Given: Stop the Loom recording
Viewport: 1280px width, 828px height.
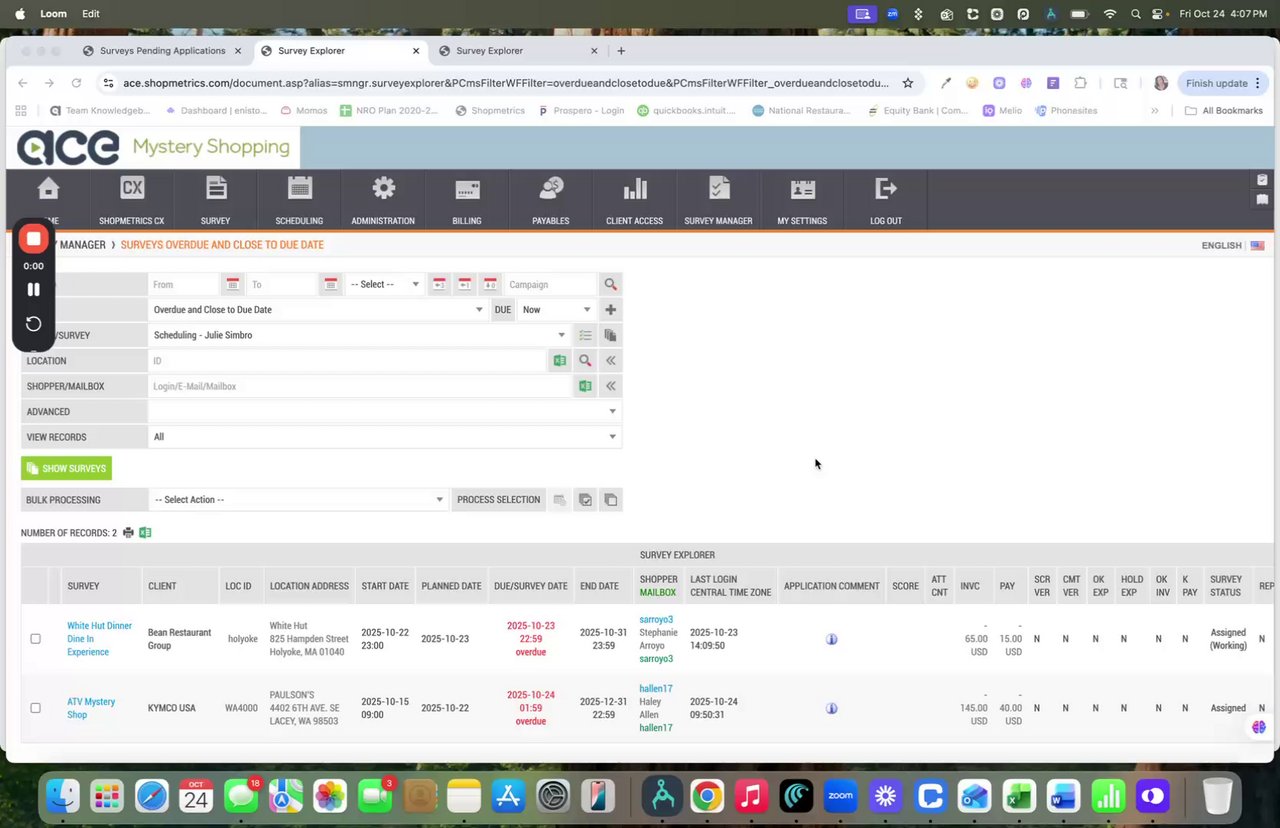Looking at the screenshot, I should pos(33,238).
